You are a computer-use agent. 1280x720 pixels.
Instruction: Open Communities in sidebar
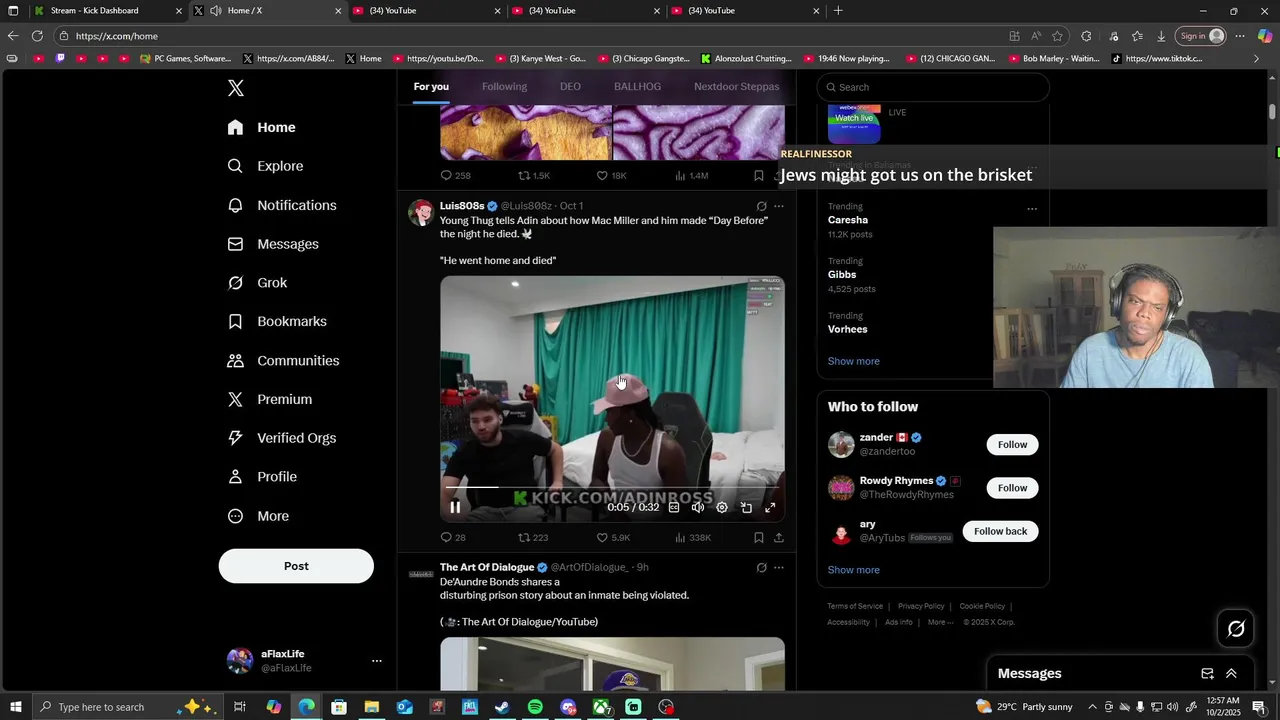point(284,360)
